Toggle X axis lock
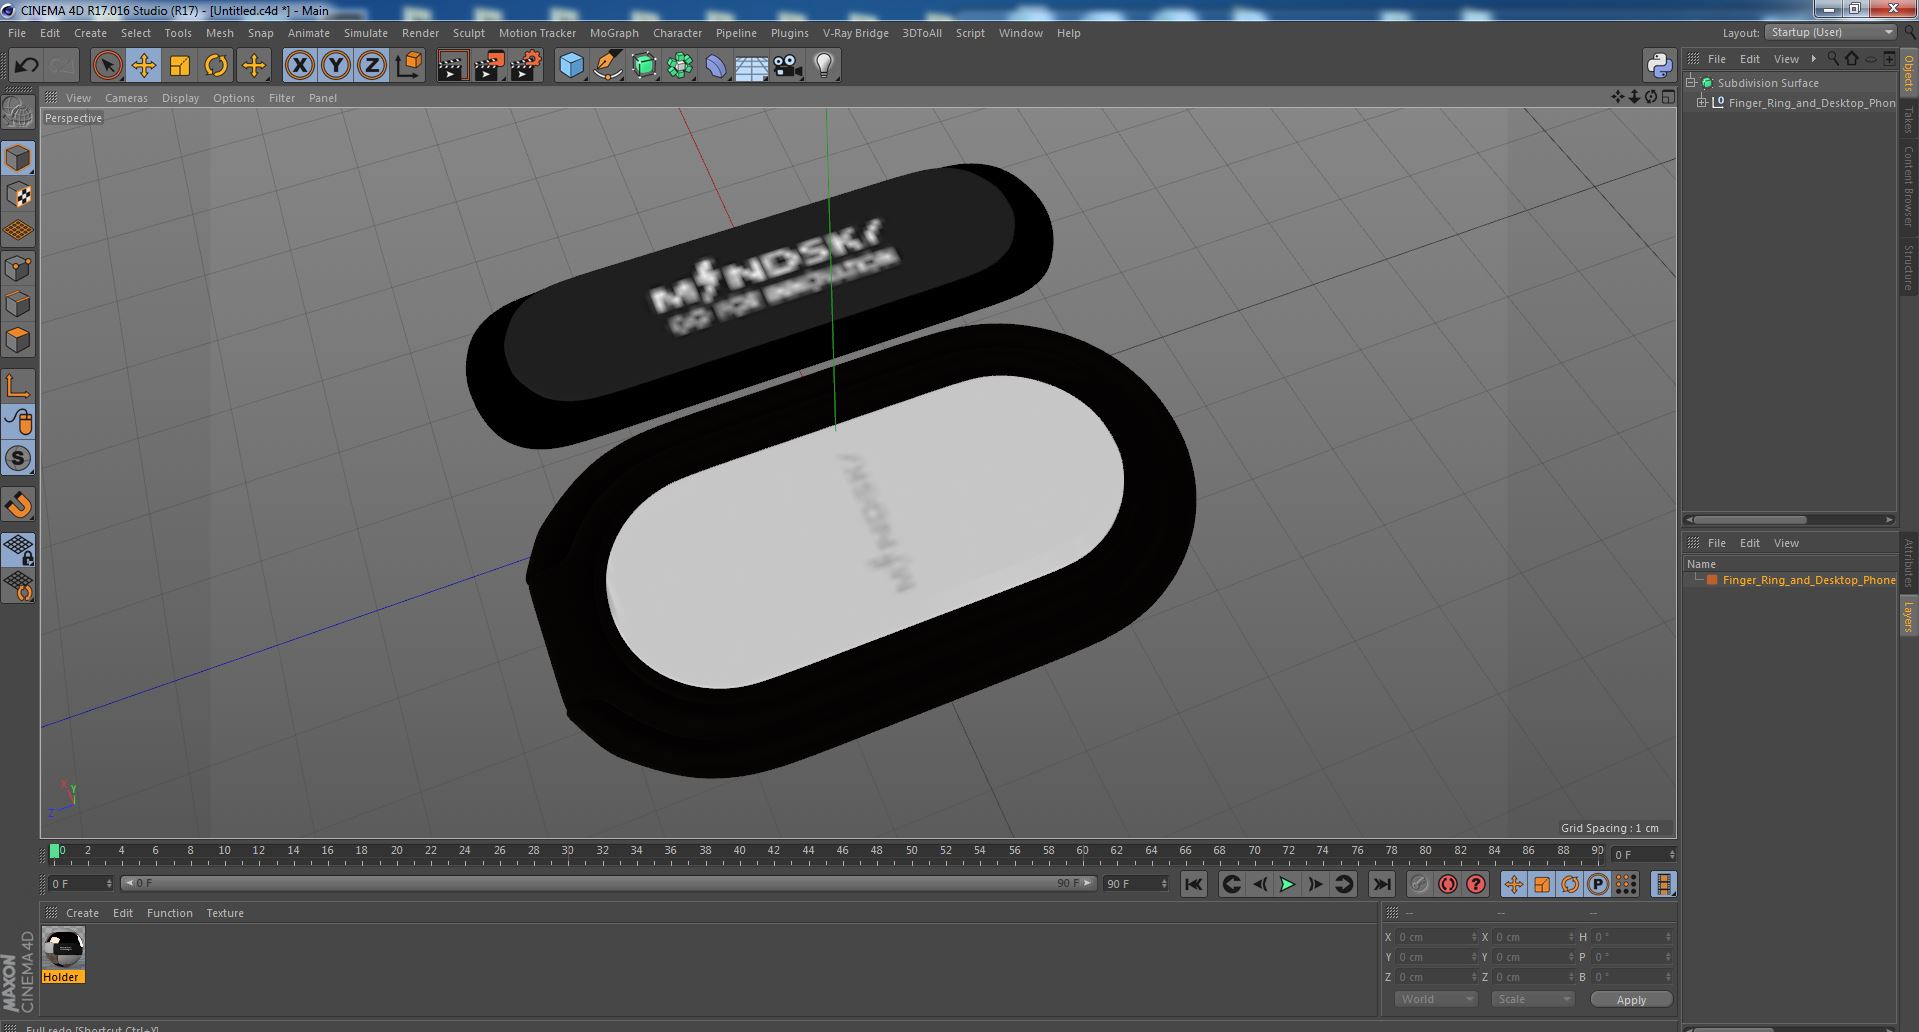 pyautogui.click(x=299, y=66)
